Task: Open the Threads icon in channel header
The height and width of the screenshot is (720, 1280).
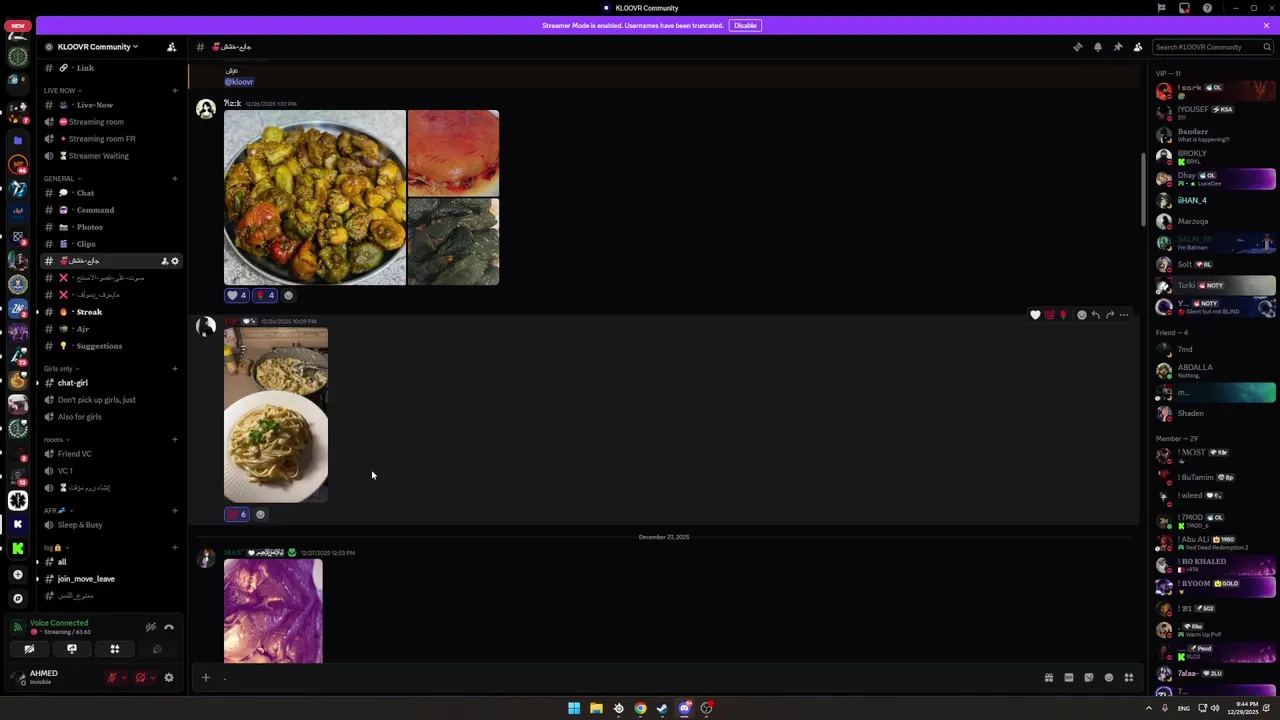Action: point(1077,47)
